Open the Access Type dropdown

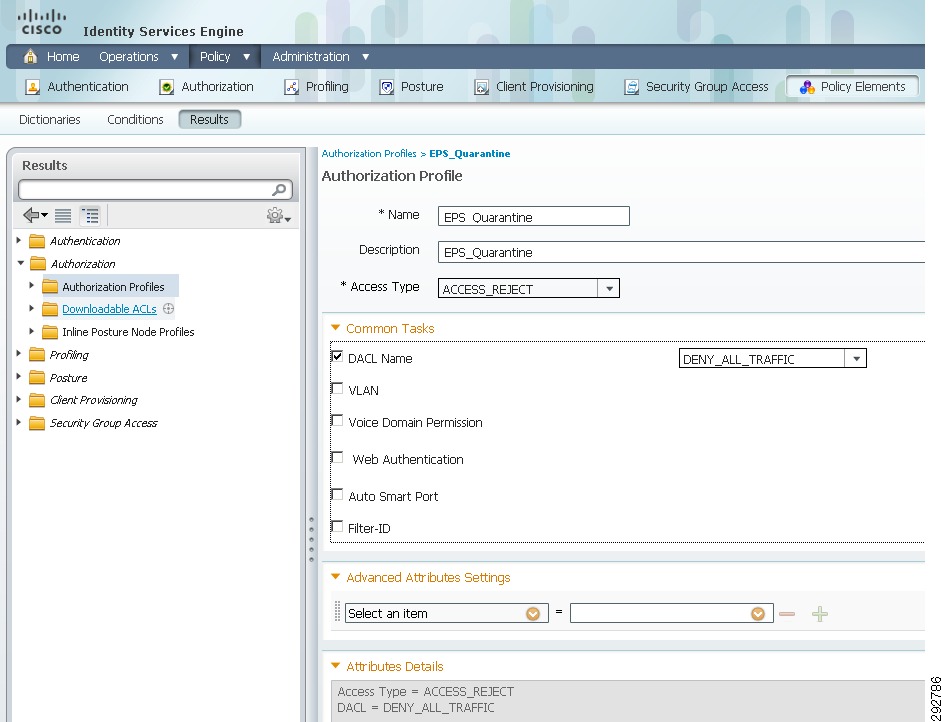[x=609, y=289]
